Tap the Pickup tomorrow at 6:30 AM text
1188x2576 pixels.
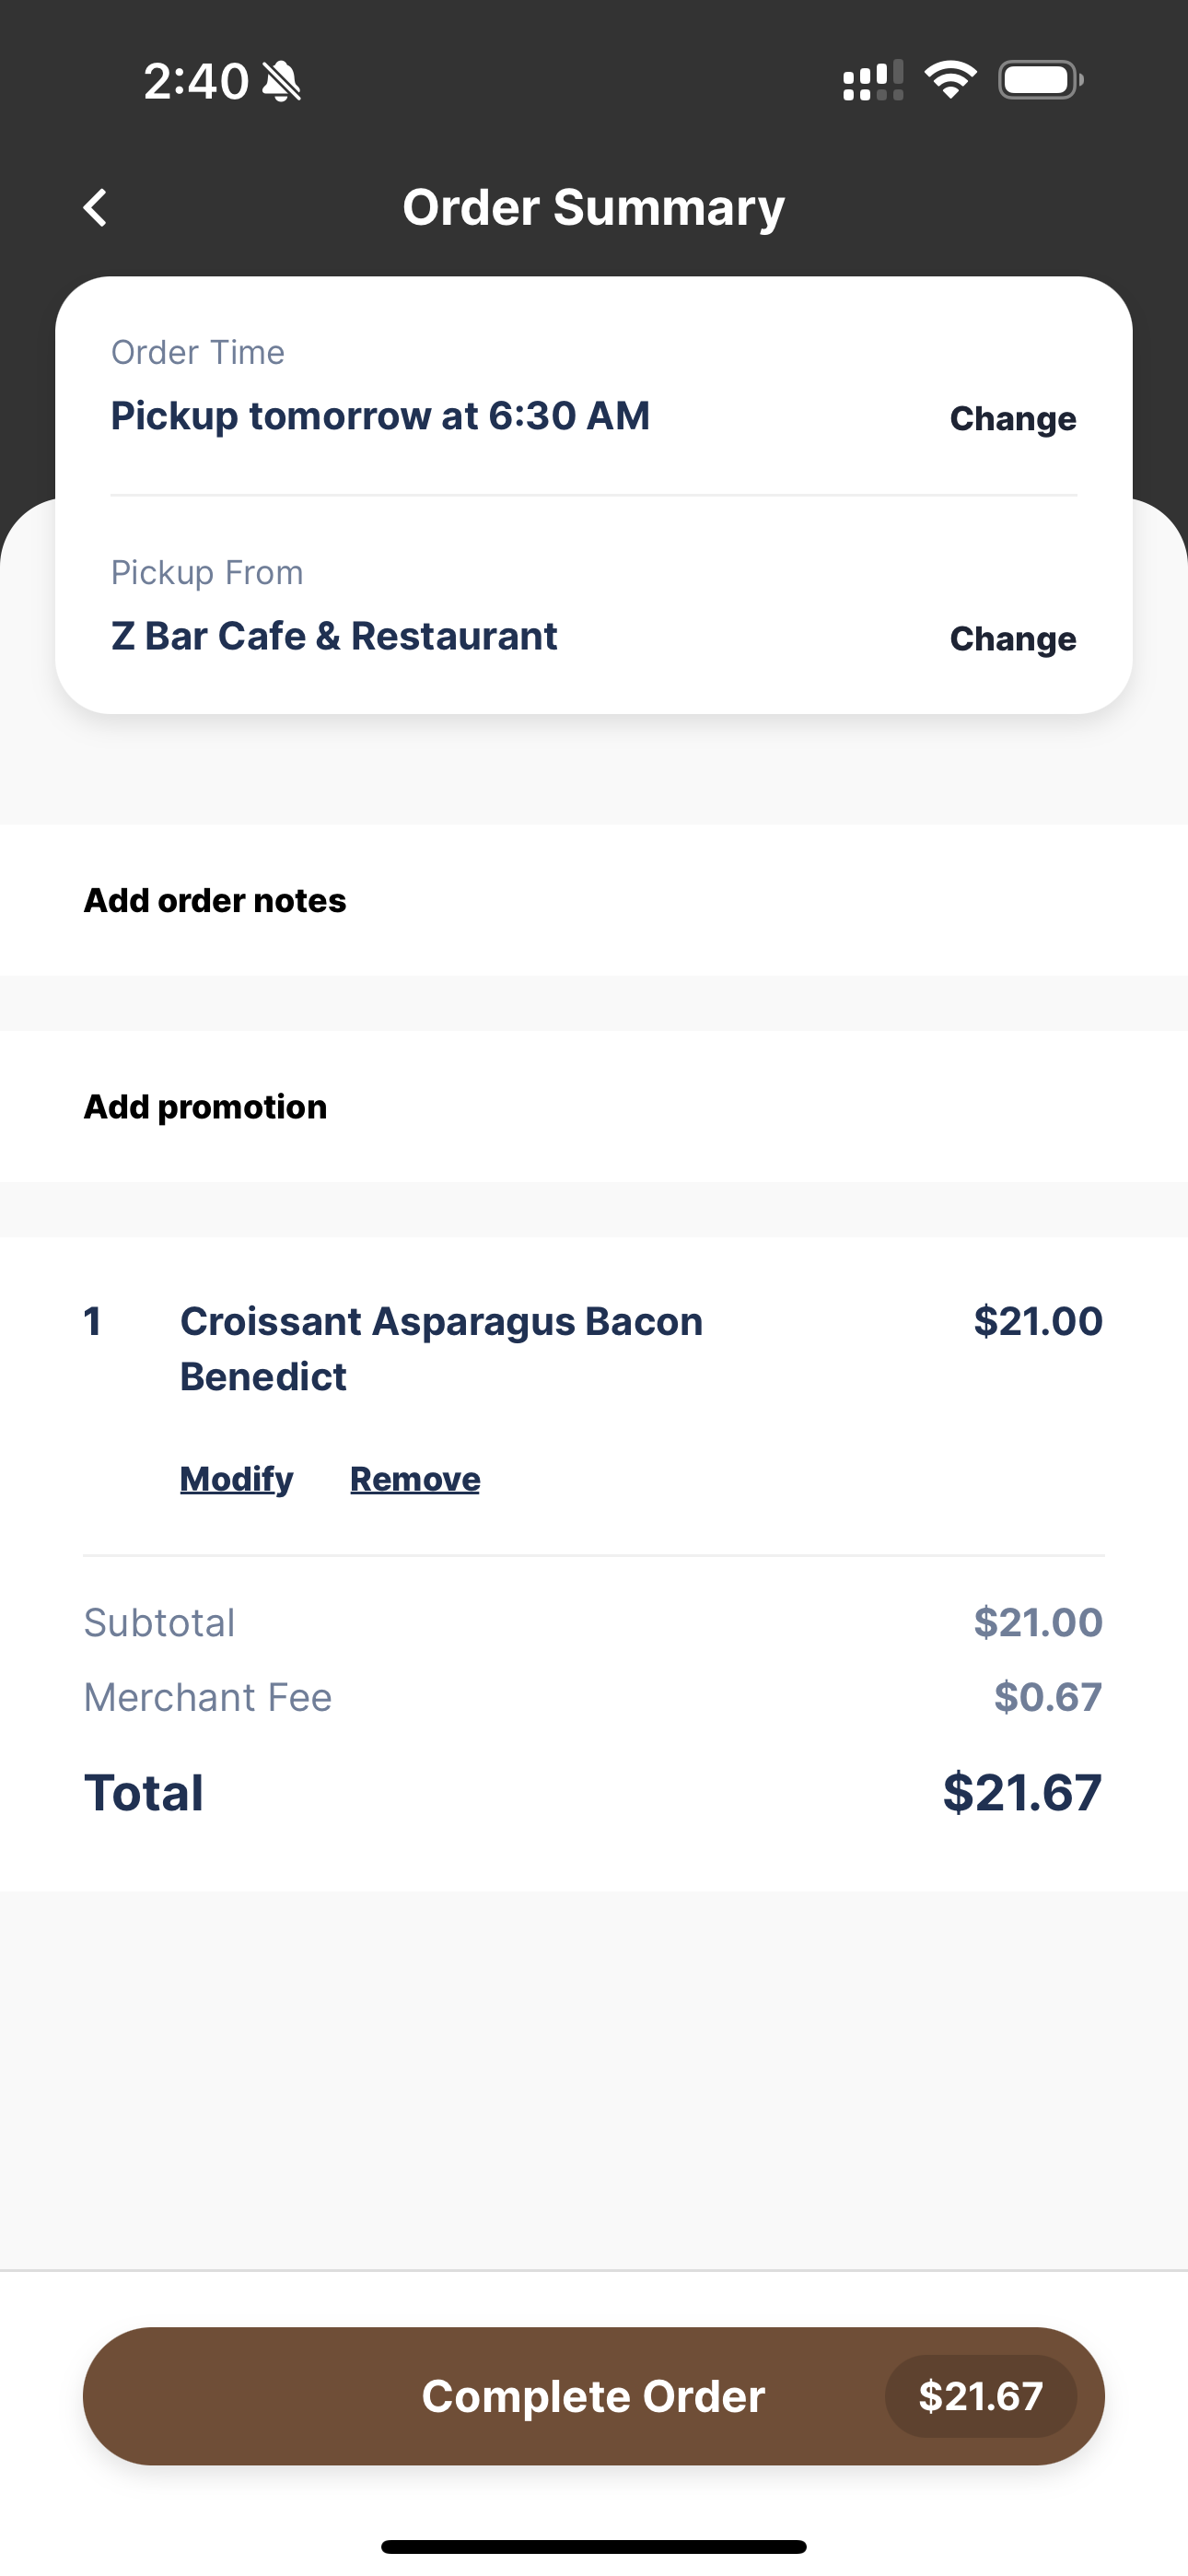tap(380, 416)
